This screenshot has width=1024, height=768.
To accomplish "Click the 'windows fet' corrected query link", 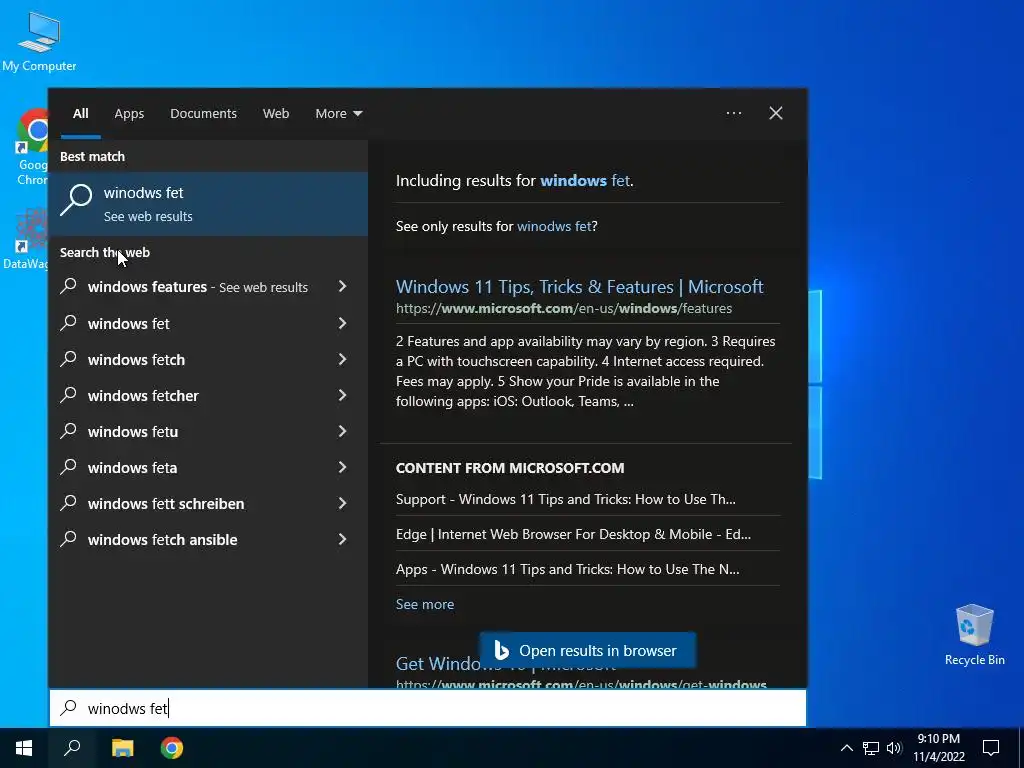I will [x=585, y=180].
